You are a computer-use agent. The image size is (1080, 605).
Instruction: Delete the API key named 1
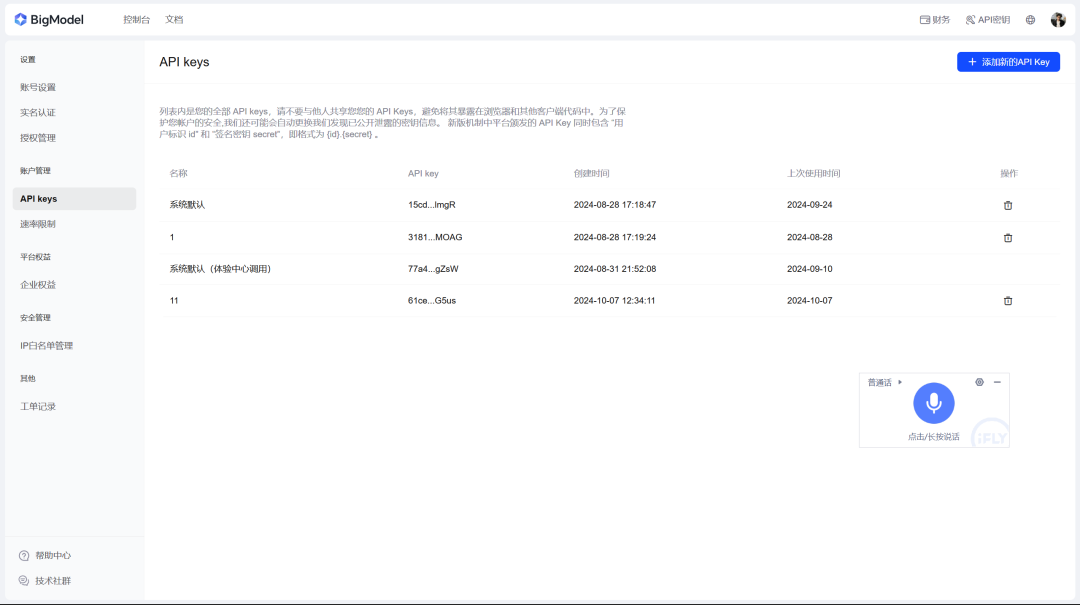(1008, 238)
